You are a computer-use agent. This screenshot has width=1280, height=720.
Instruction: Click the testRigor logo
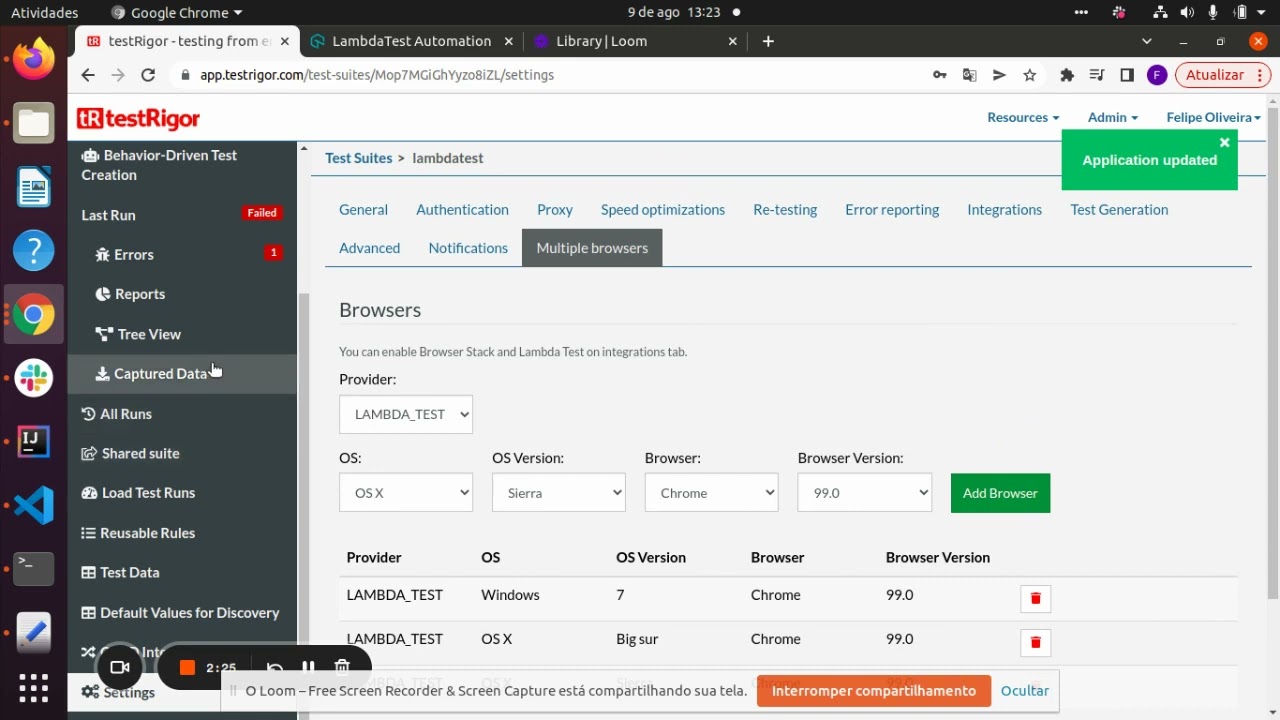(138, 118)
